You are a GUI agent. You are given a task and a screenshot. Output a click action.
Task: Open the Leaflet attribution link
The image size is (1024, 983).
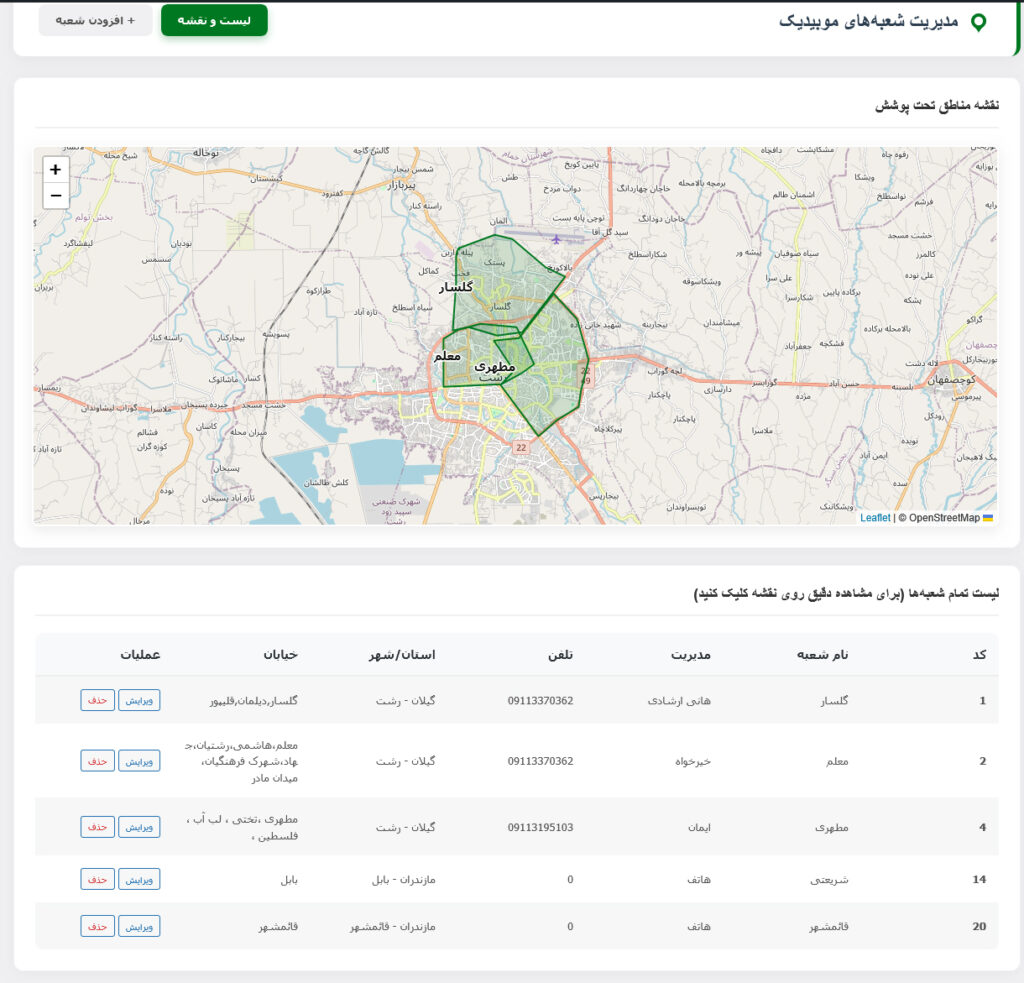click(x=878, y=518)
